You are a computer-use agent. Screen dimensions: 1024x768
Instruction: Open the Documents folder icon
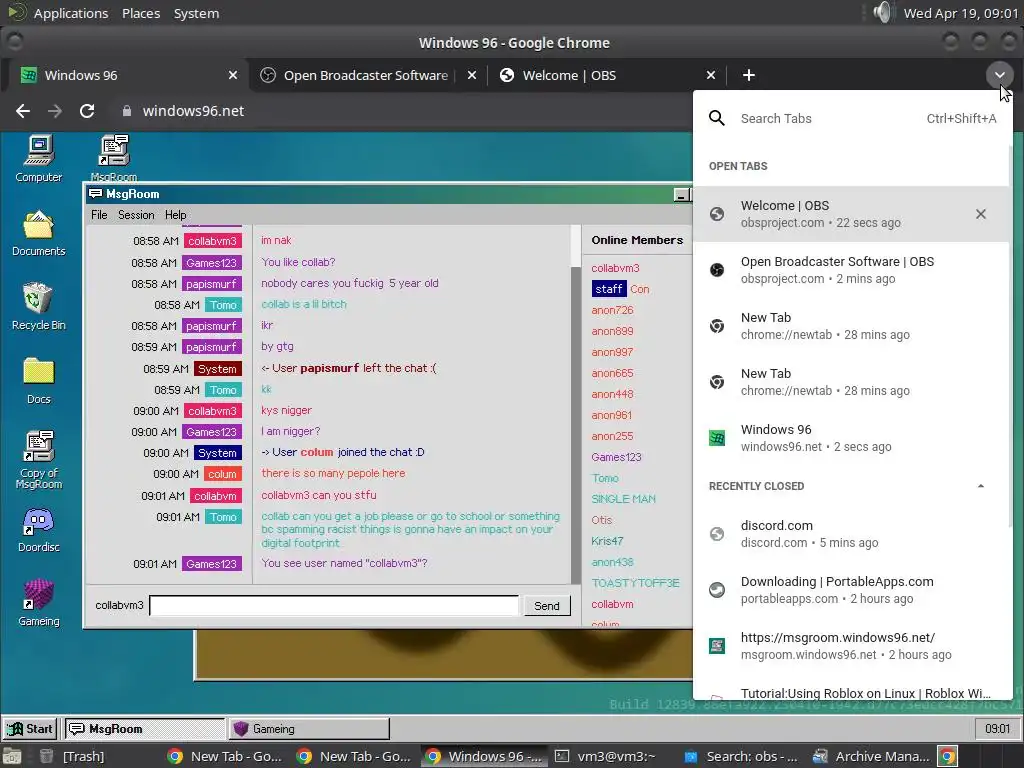(39, 233)
